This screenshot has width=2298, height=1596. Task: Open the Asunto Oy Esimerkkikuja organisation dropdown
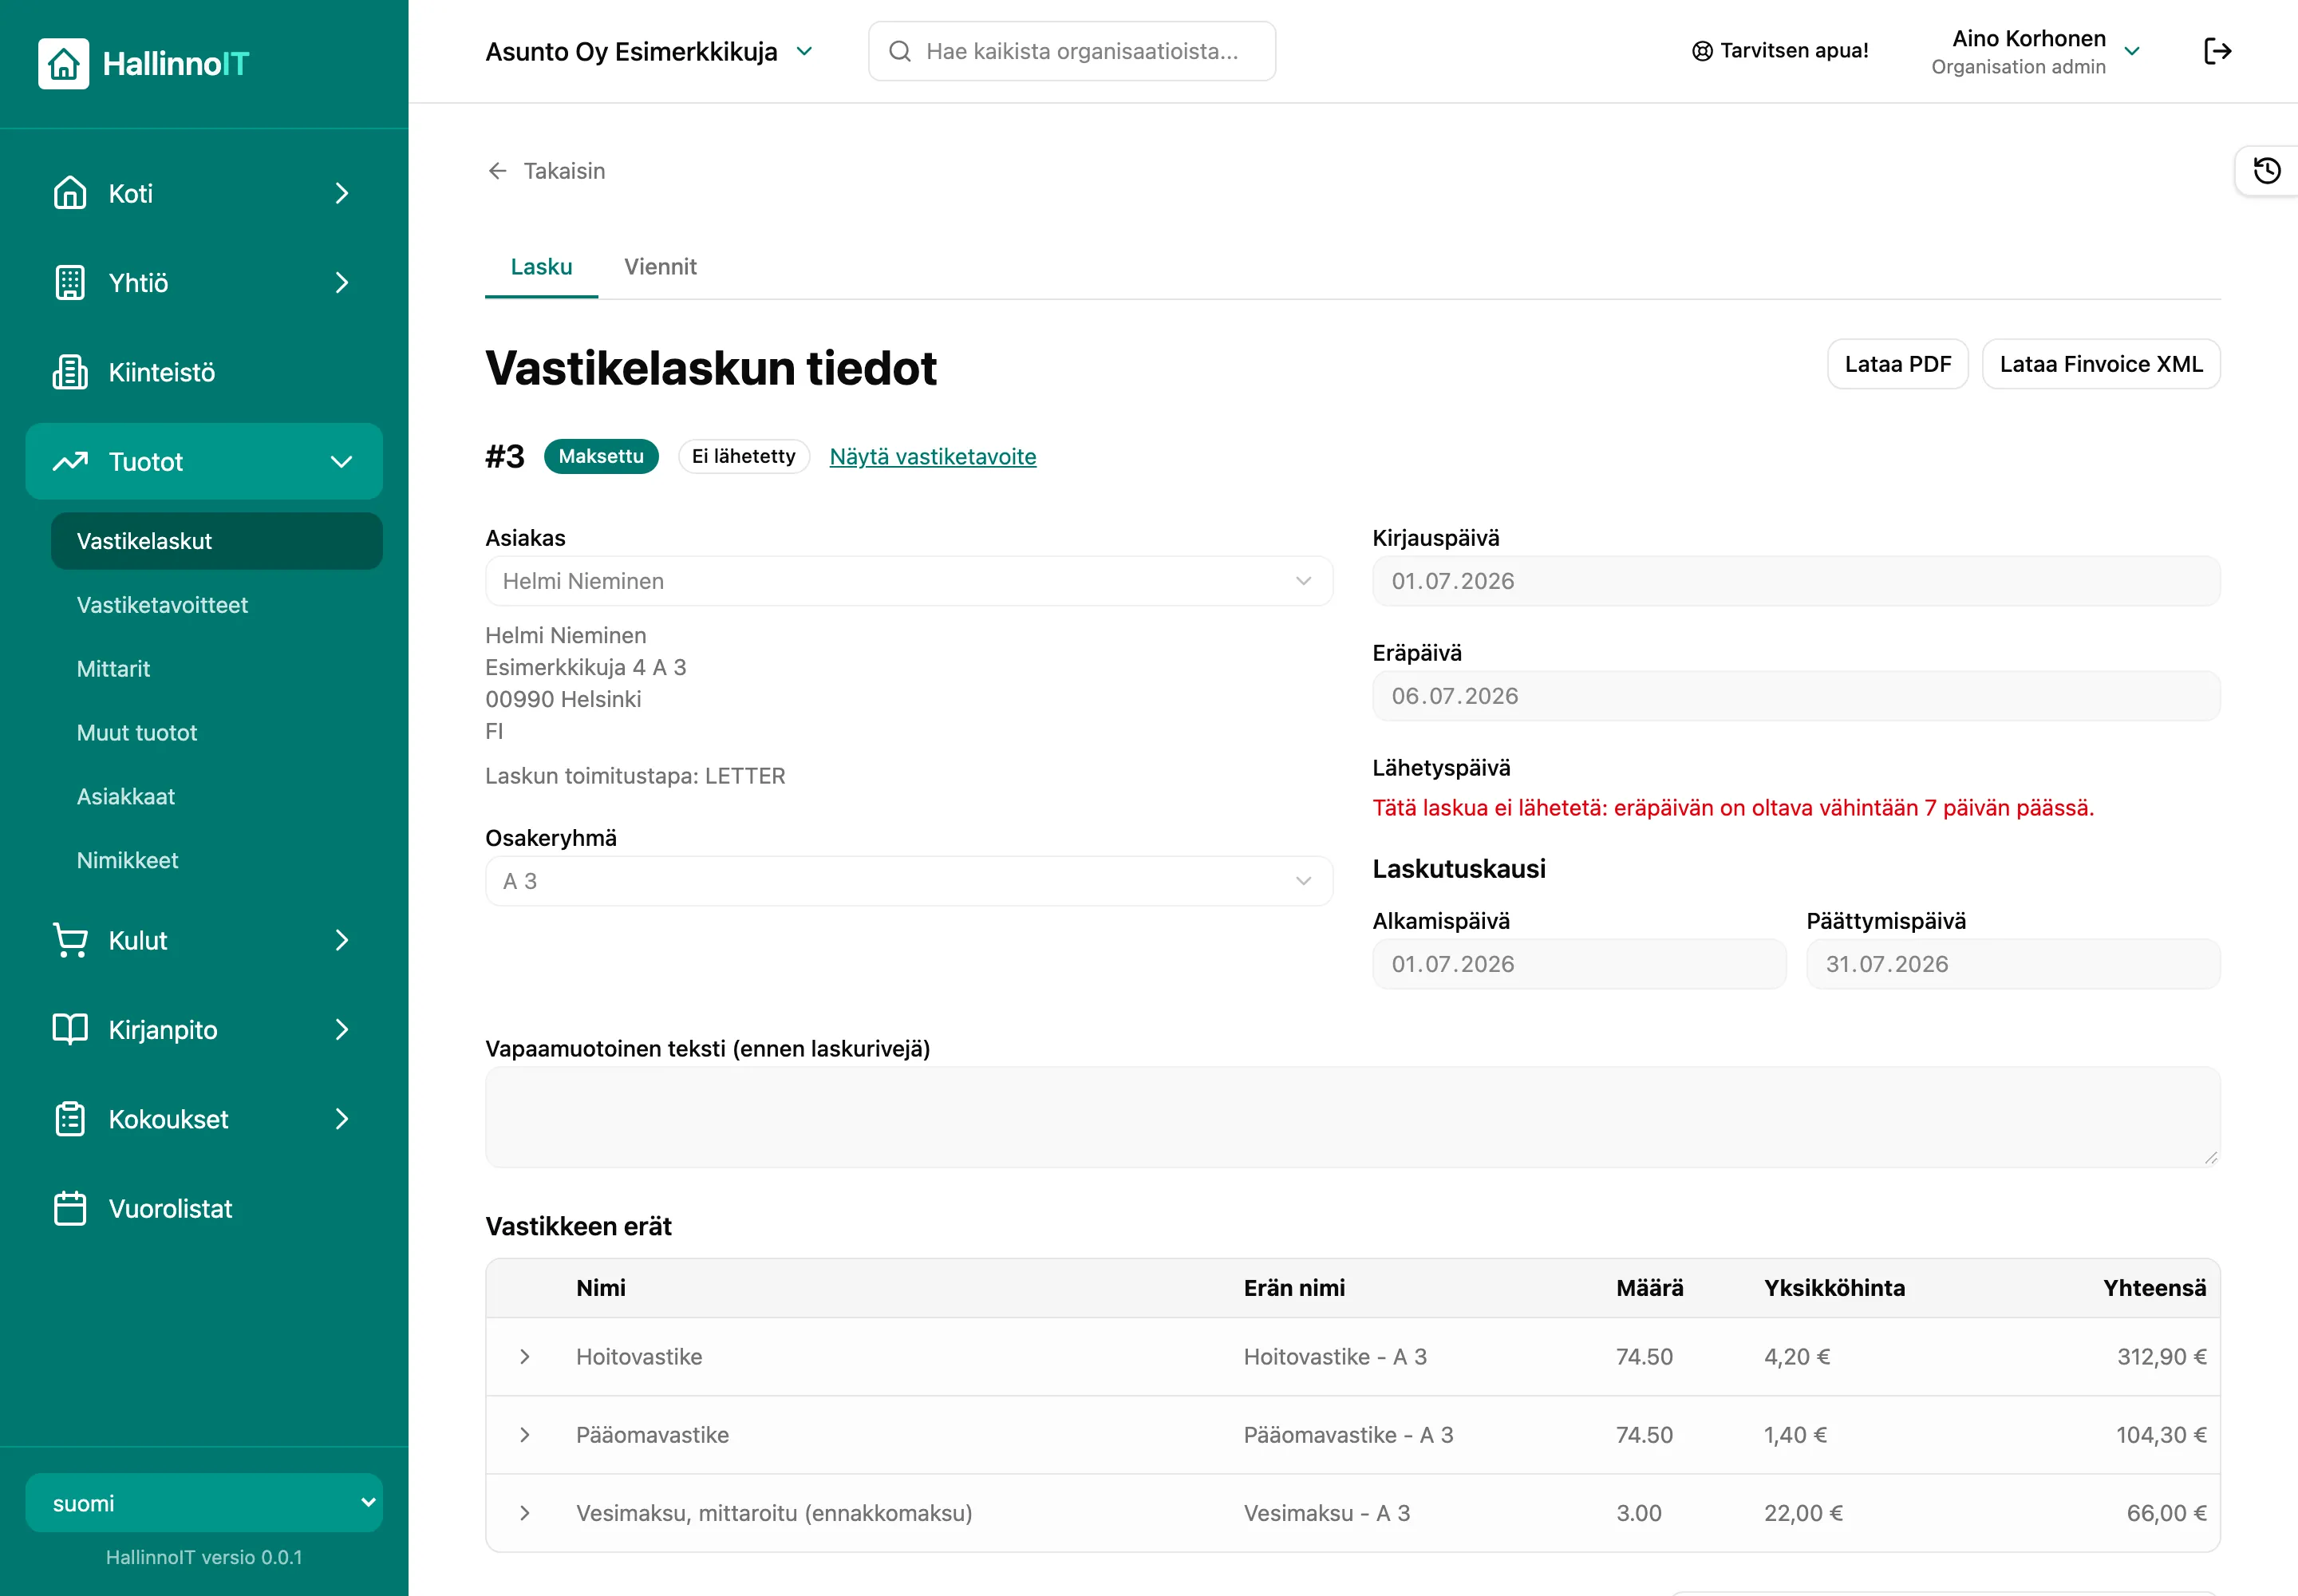pos(649,51)
